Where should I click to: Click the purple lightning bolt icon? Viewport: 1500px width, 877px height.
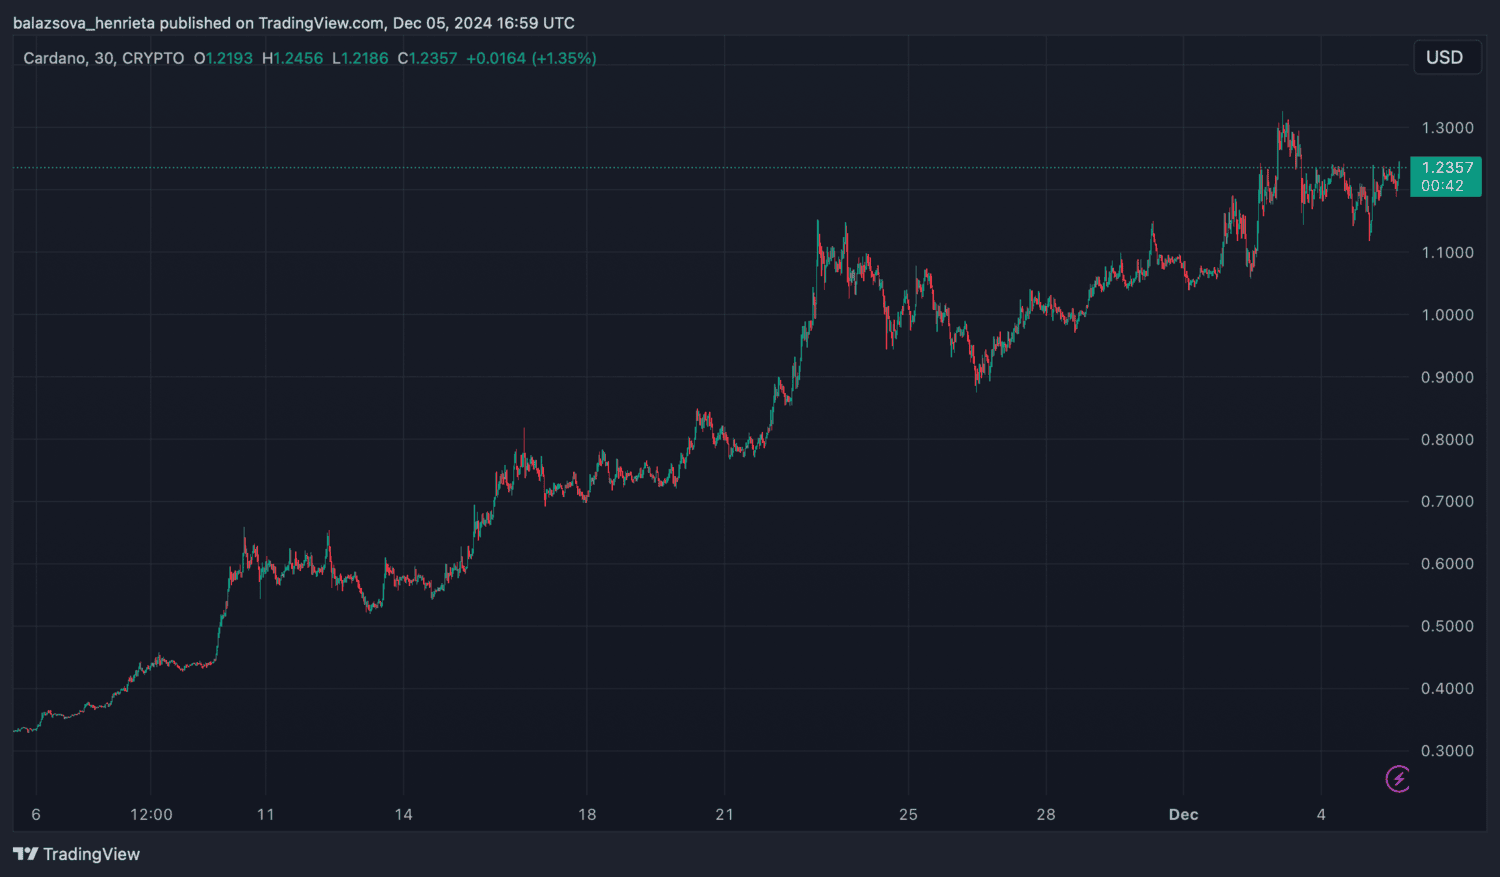(1397, 779)
